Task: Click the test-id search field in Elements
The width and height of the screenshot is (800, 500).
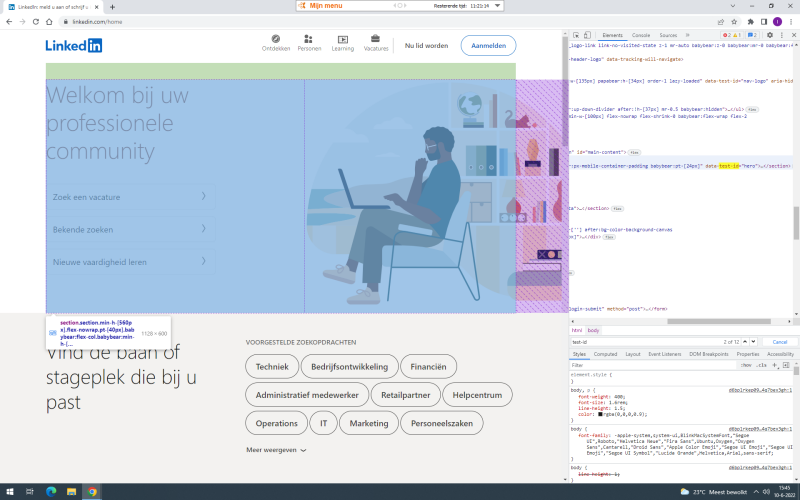Action: [643, 342]
